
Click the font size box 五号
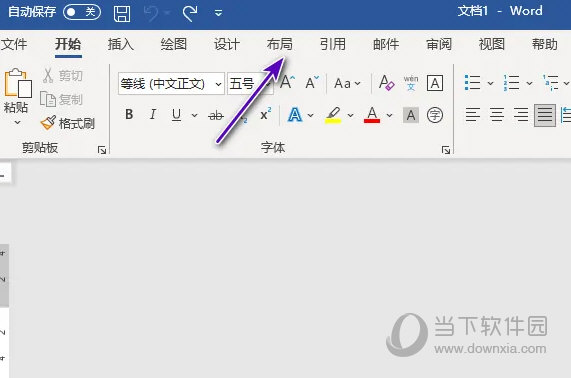pyautogui.click(x=242, y=84)
